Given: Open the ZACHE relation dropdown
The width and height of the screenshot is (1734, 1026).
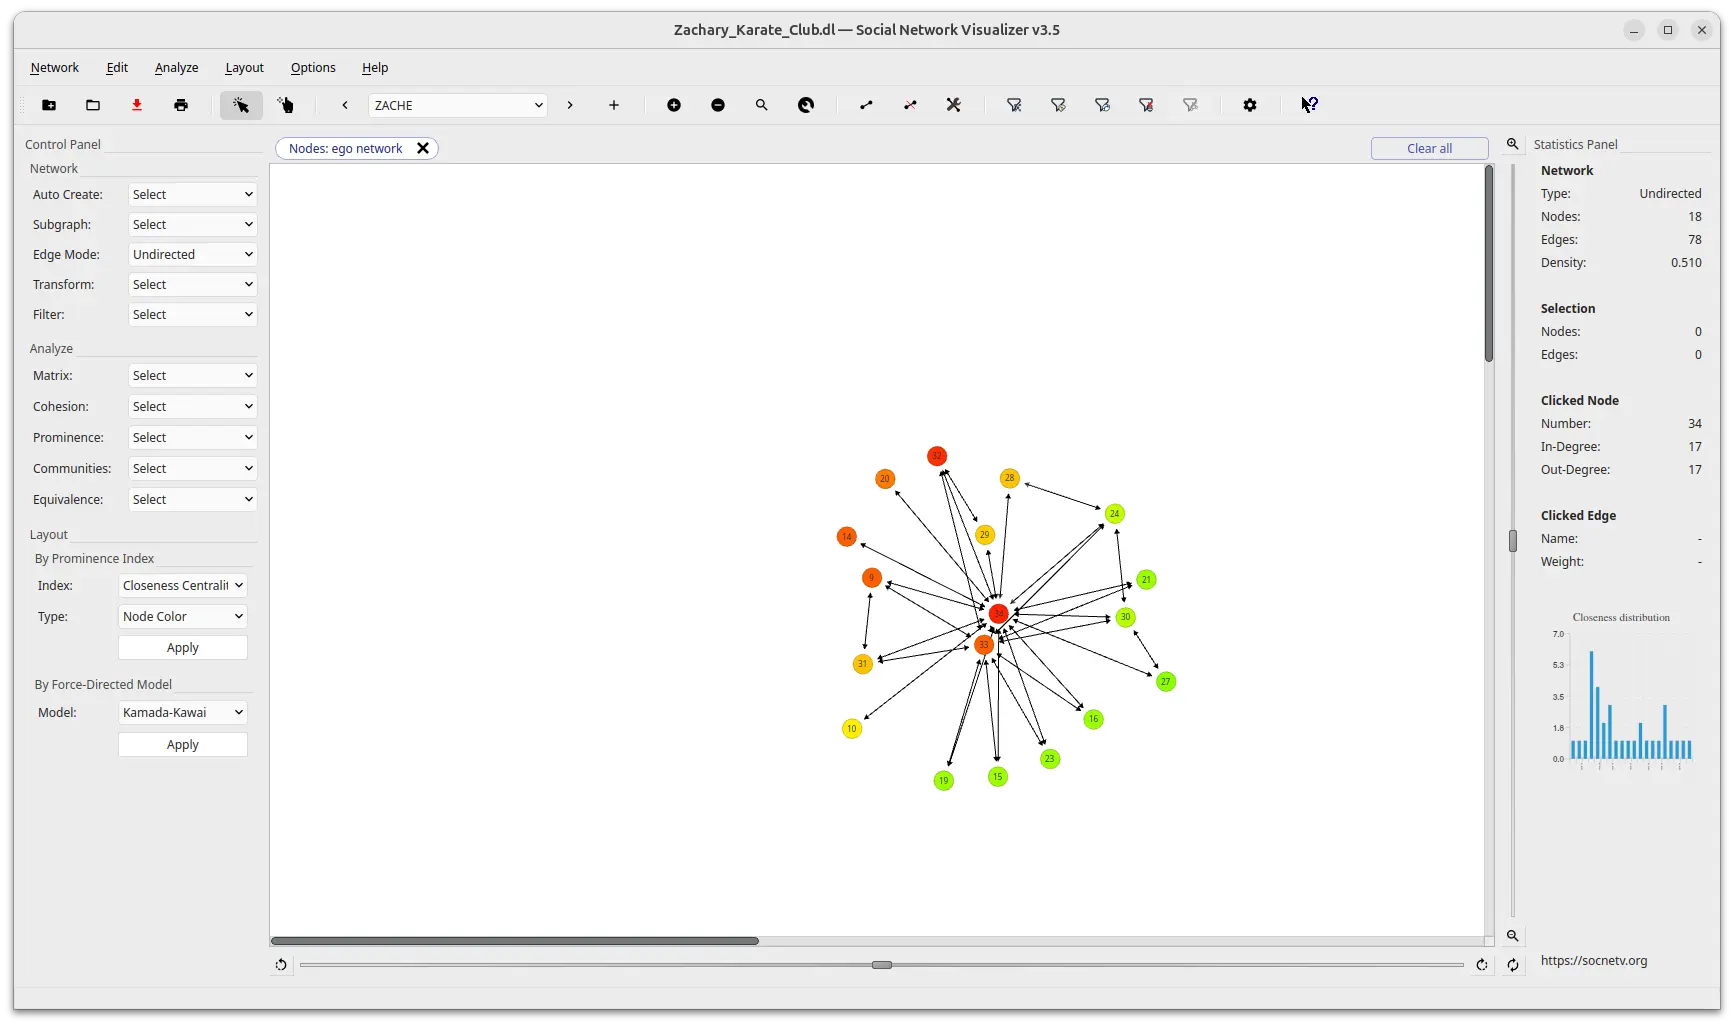Looking at the screenshot, I should 458,105.
